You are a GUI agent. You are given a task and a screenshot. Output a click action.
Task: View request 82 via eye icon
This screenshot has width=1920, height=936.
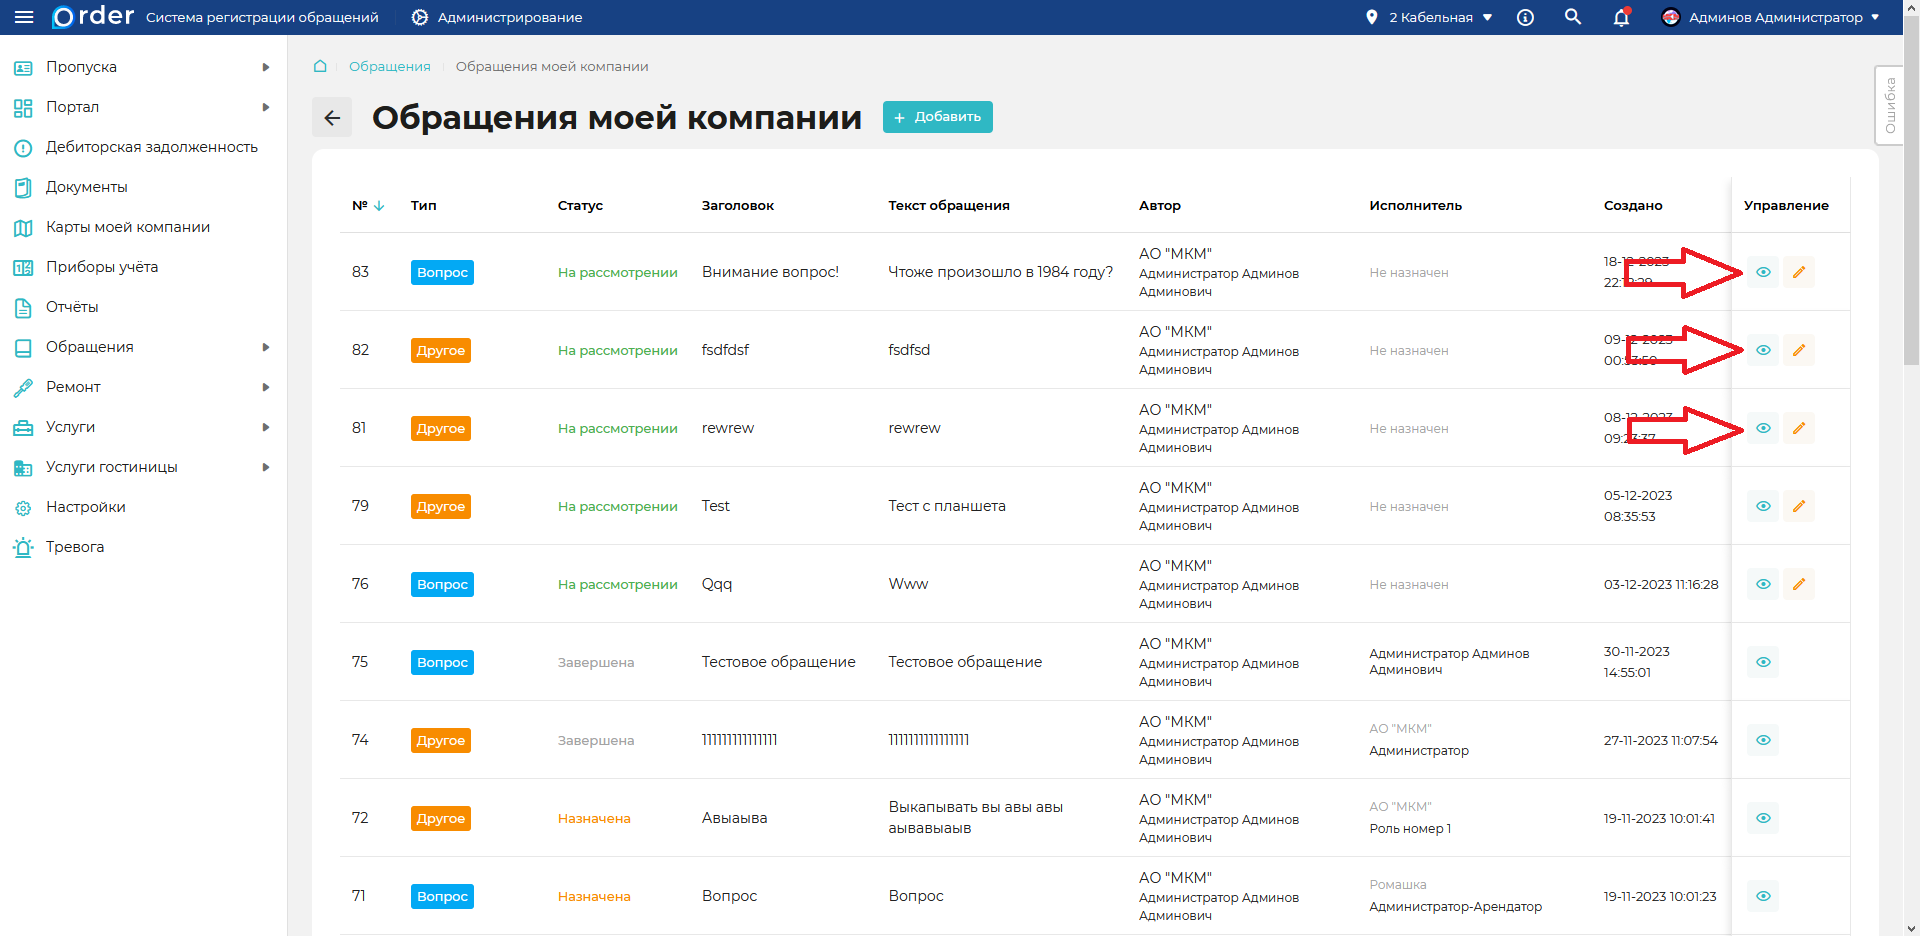[x=1763, y=350]
